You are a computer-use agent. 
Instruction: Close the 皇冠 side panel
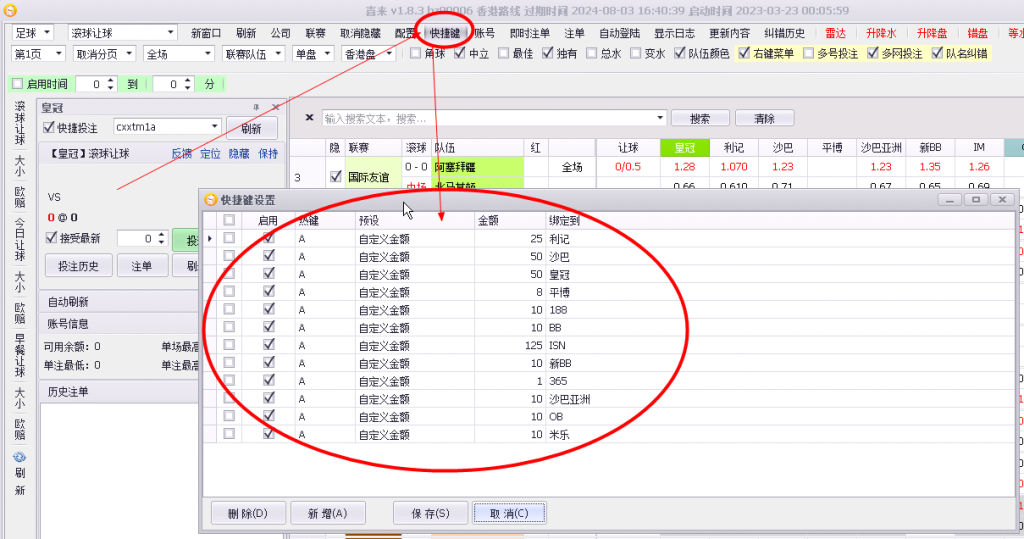(276, 107)
